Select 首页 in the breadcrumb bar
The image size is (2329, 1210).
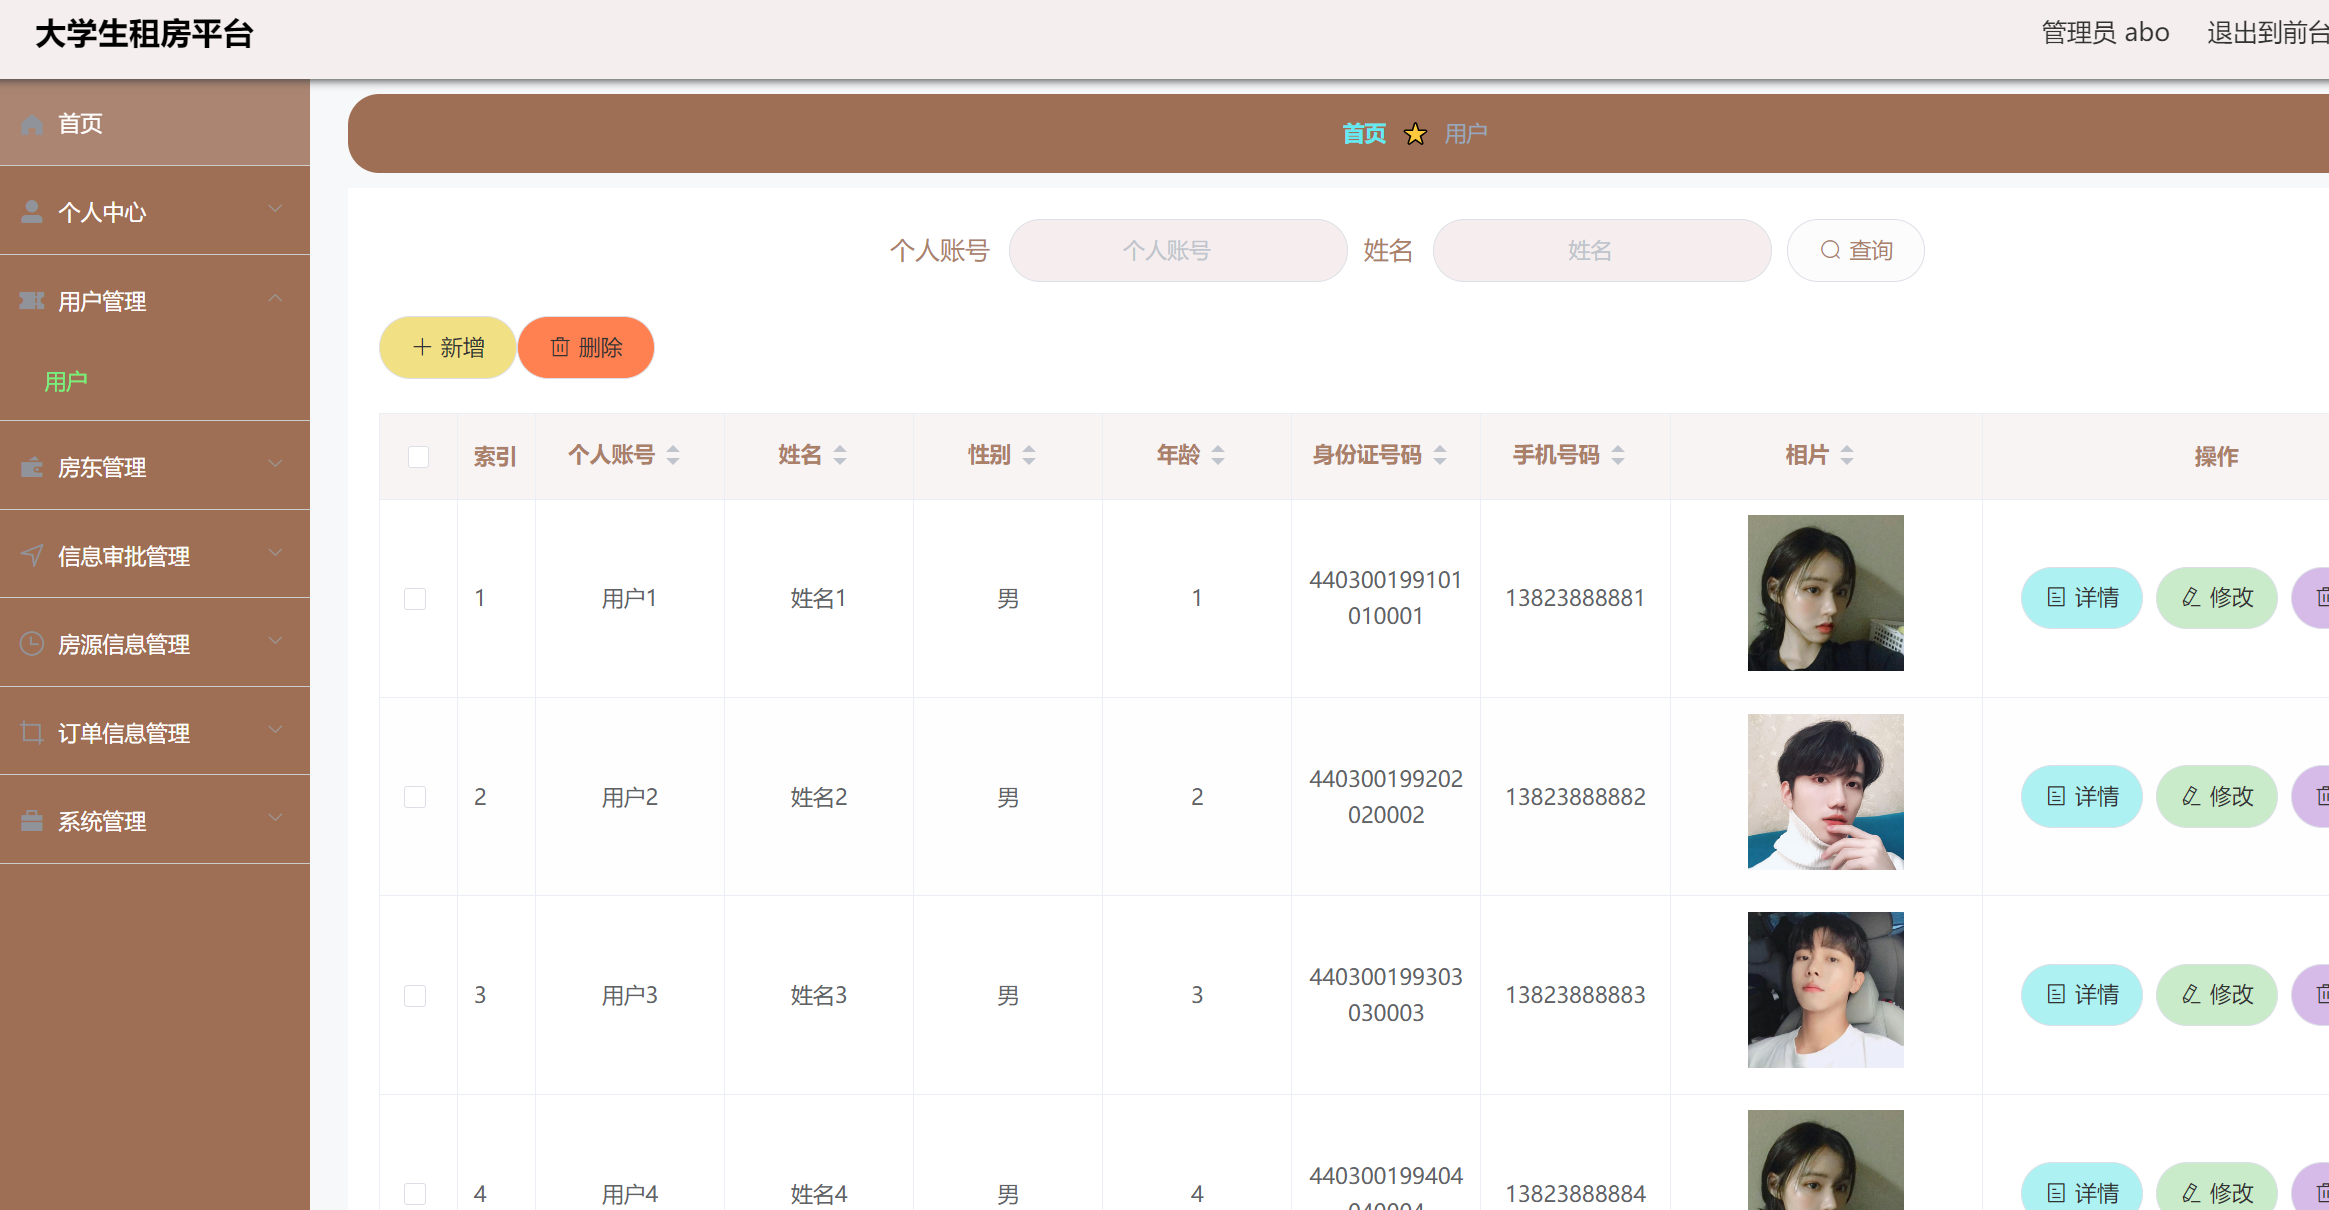(1364, 132)
